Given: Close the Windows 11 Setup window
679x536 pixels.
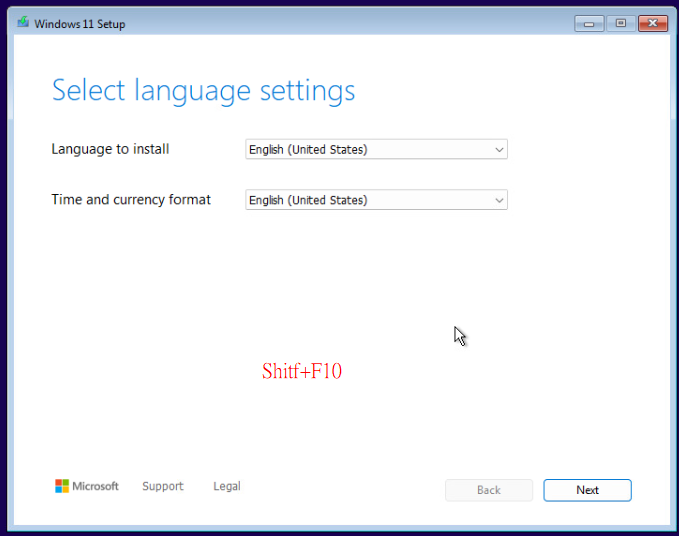Looking at the screenshot, I should point(653,23).
